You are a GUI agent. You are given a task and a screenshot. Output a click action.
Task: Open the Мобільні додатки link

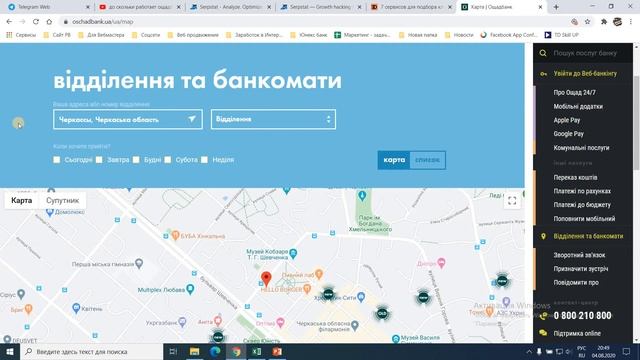click(578, 107)
